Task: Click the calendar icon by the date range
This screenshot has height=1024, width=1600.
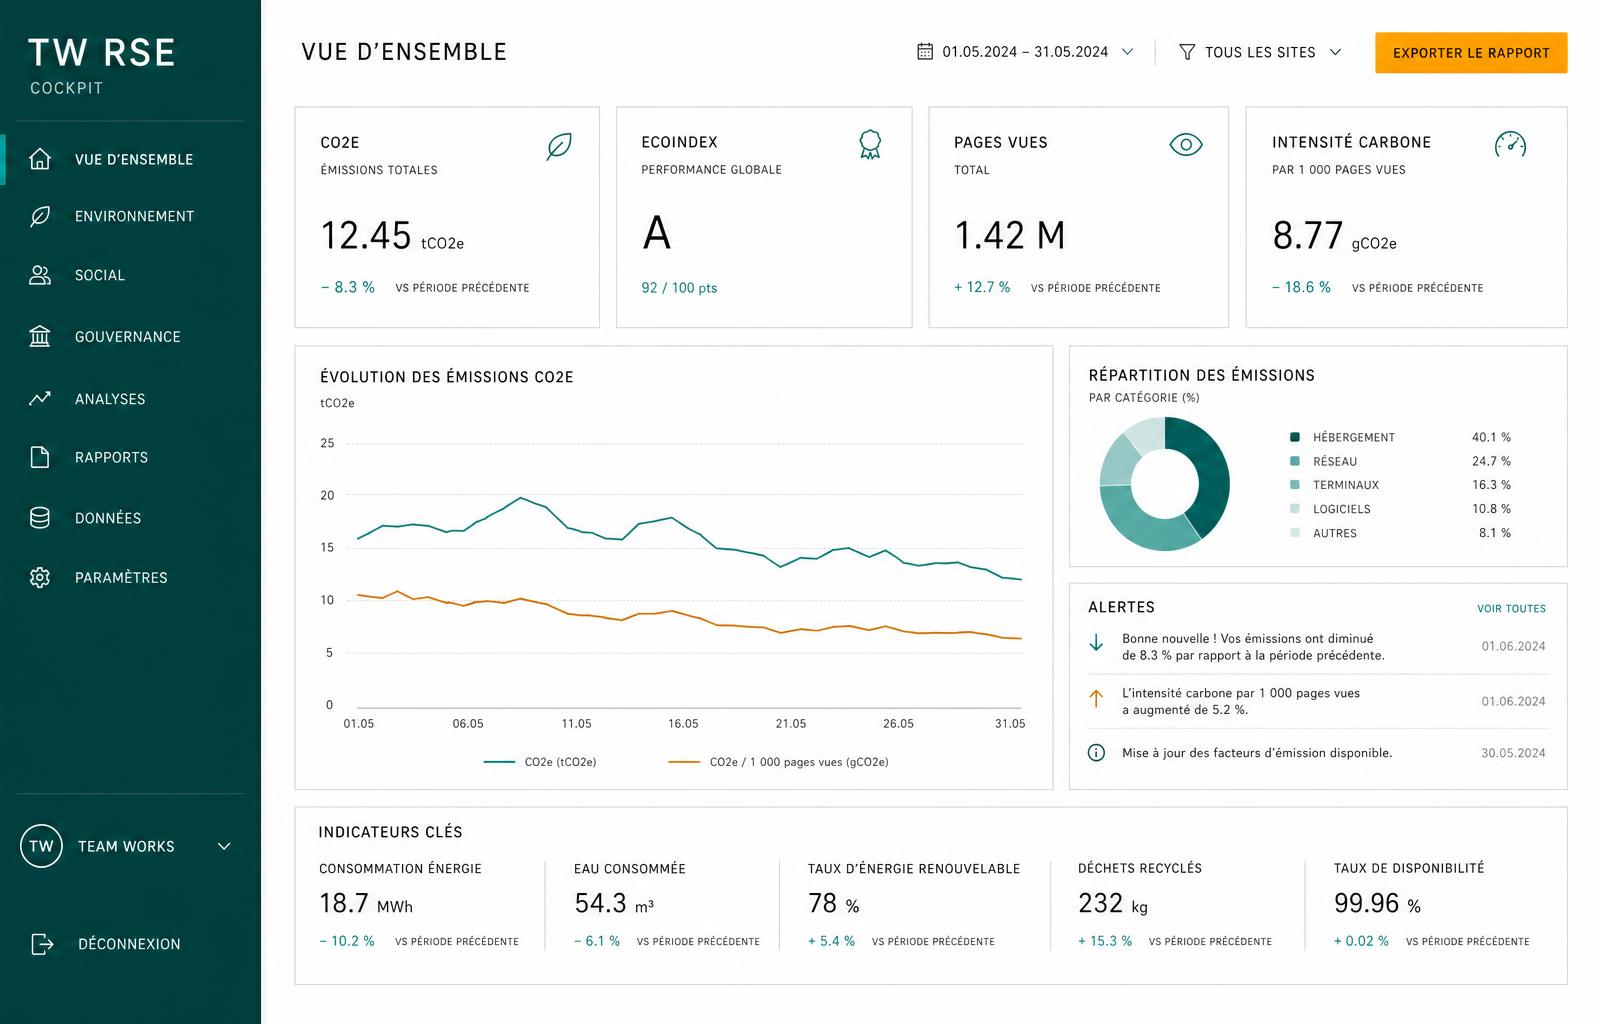Action: tap(925, 51)
